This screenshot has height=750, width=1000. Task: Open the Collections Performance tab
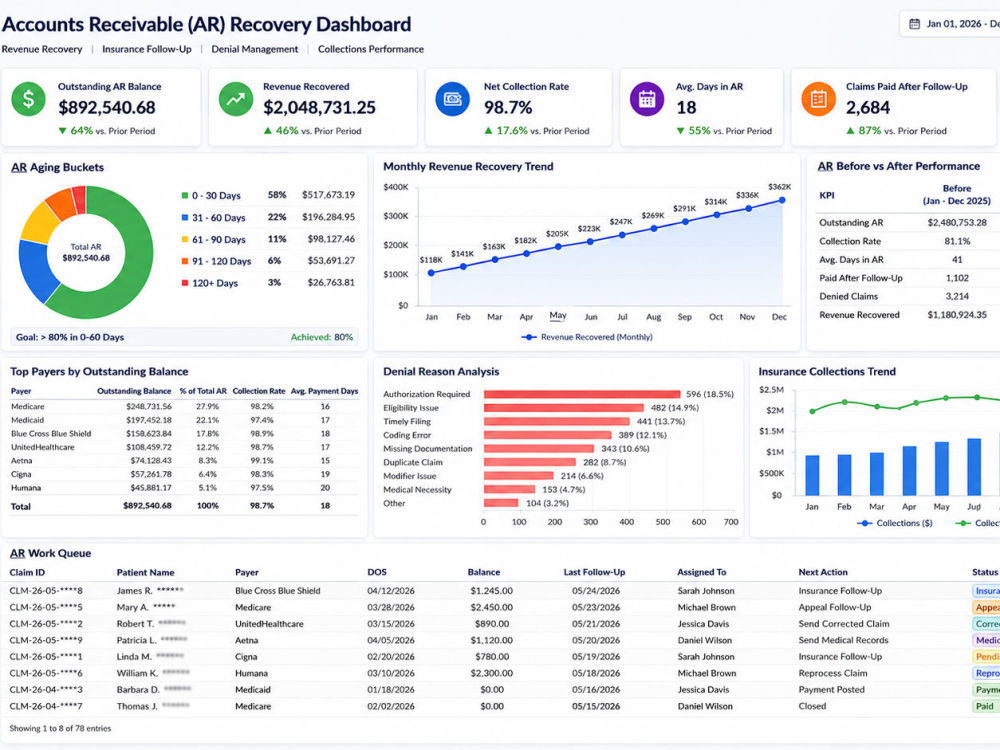371,49
